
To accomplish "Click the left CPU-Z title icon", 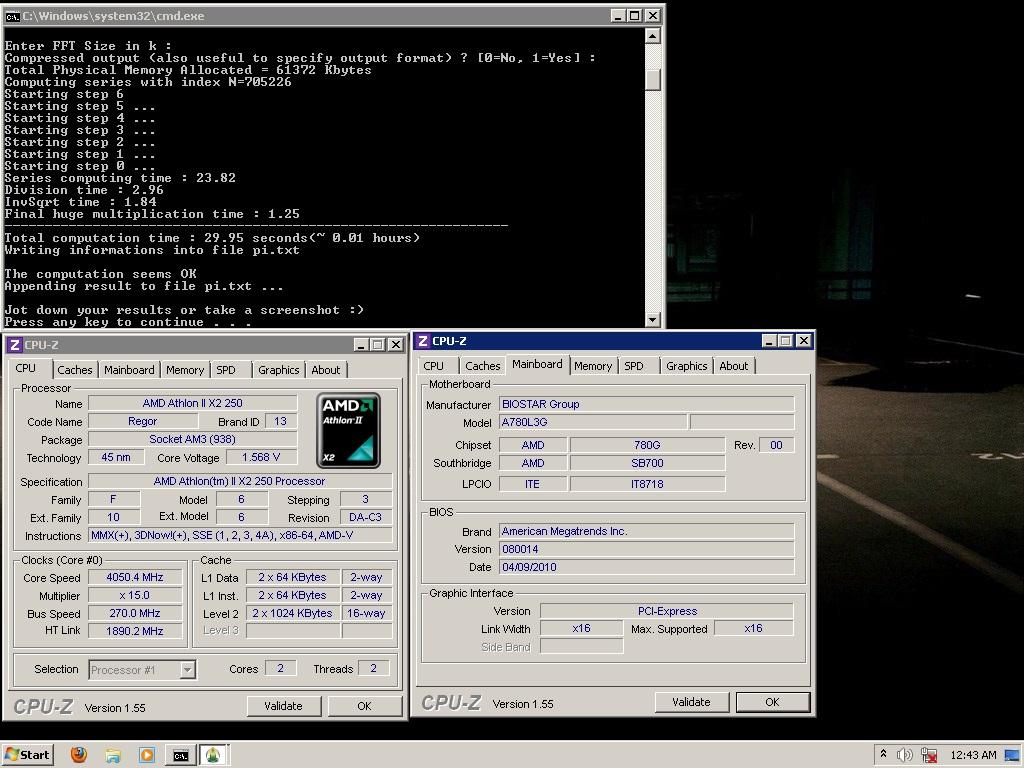I will (x=14, y=345).
